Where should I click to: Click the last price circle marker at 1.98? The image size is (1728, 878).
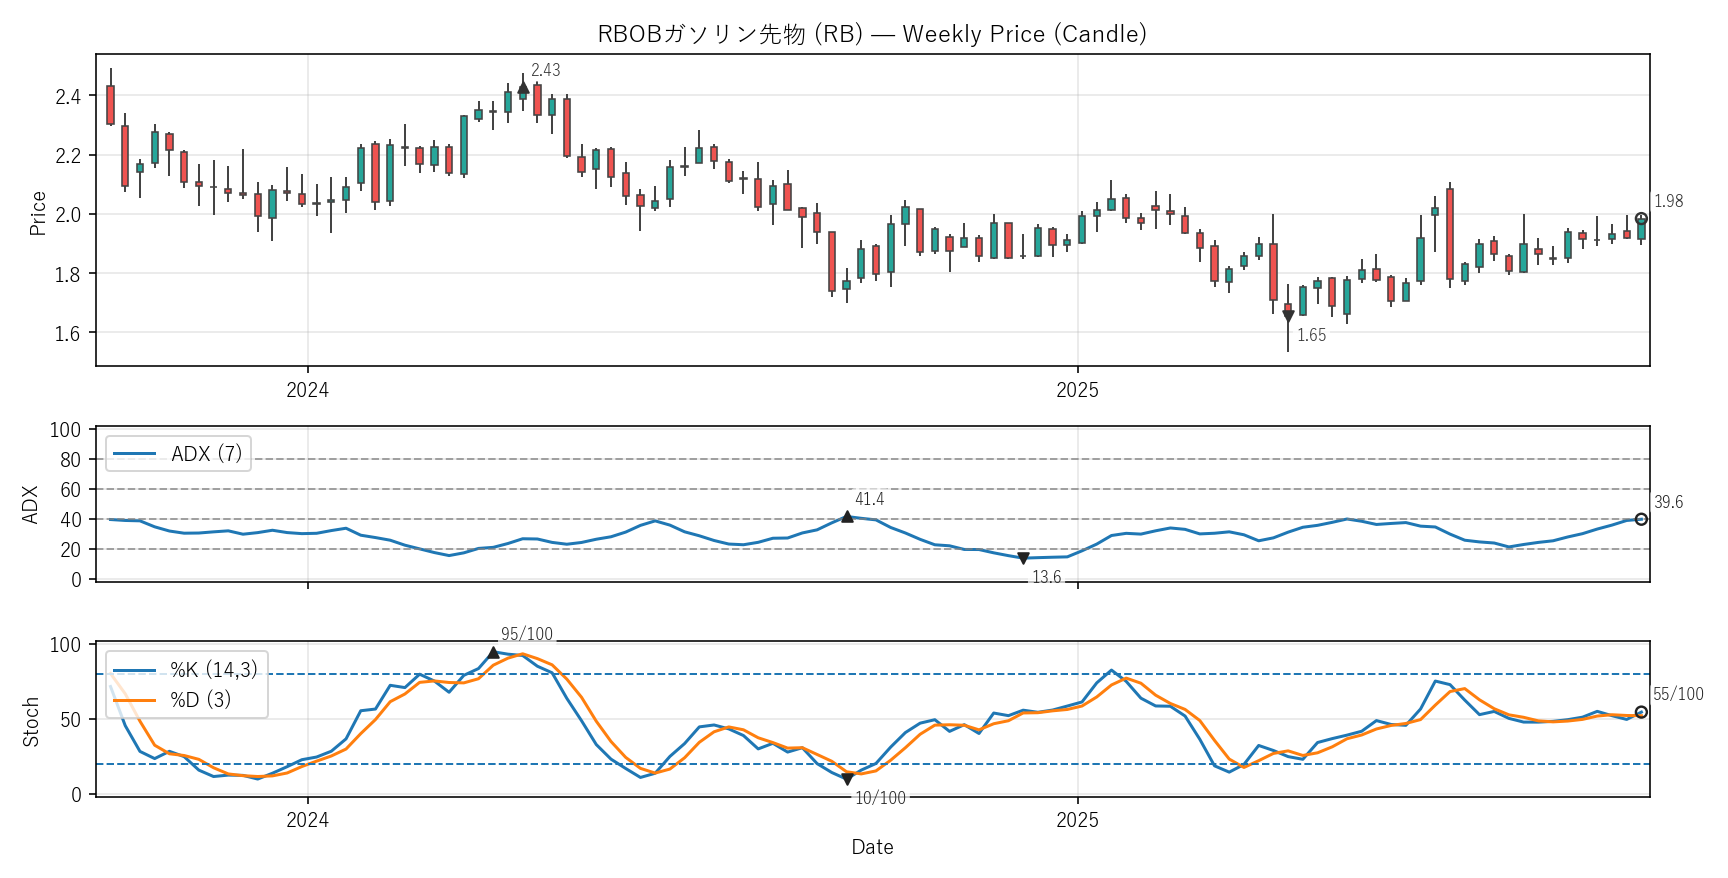coord(1641,219)
